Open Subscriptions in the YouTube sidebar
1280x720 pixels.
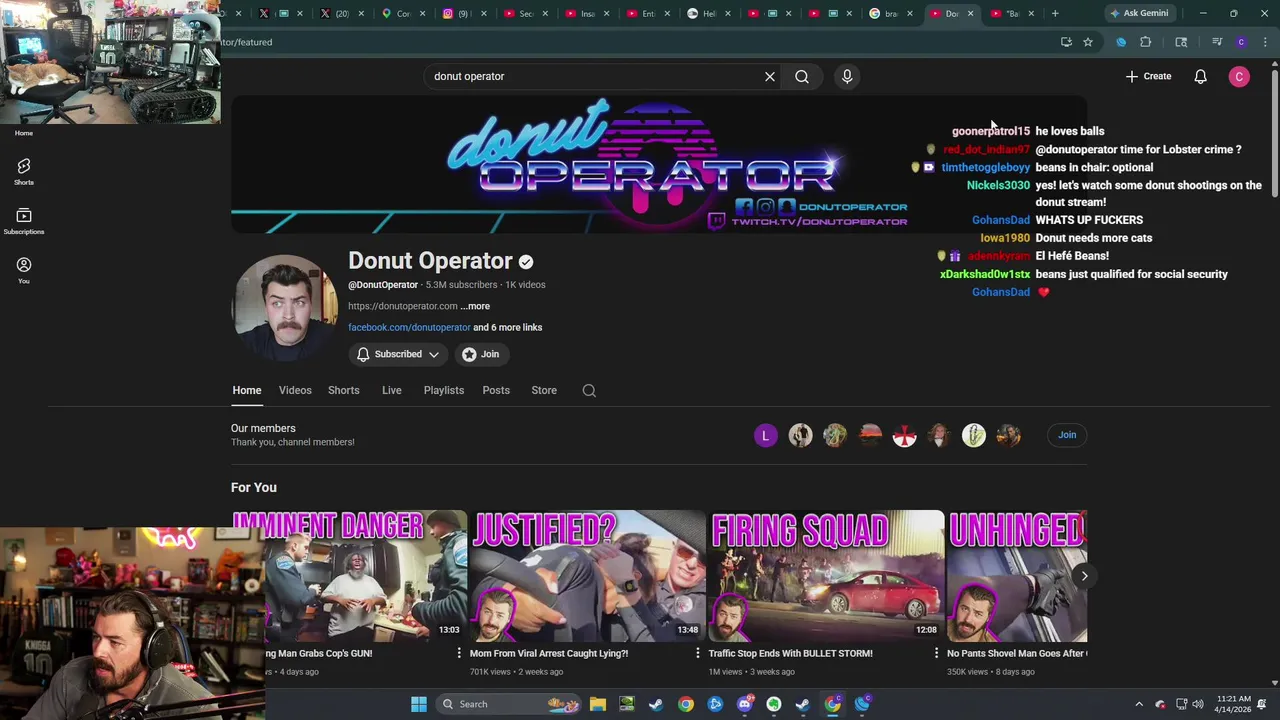[x=24, y=221]
